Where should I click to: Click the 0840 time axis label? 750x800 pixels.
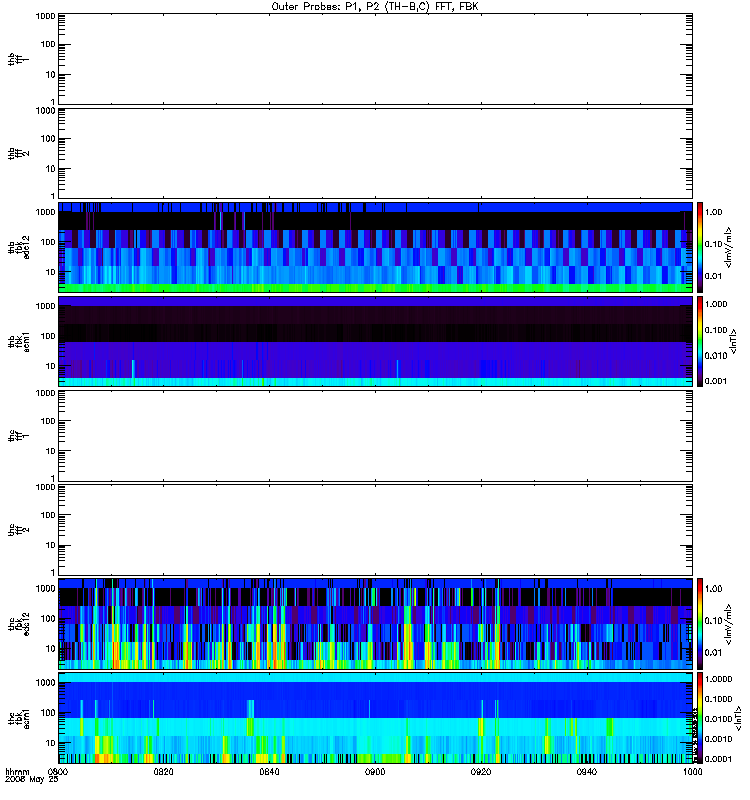[x=269, y=772]
